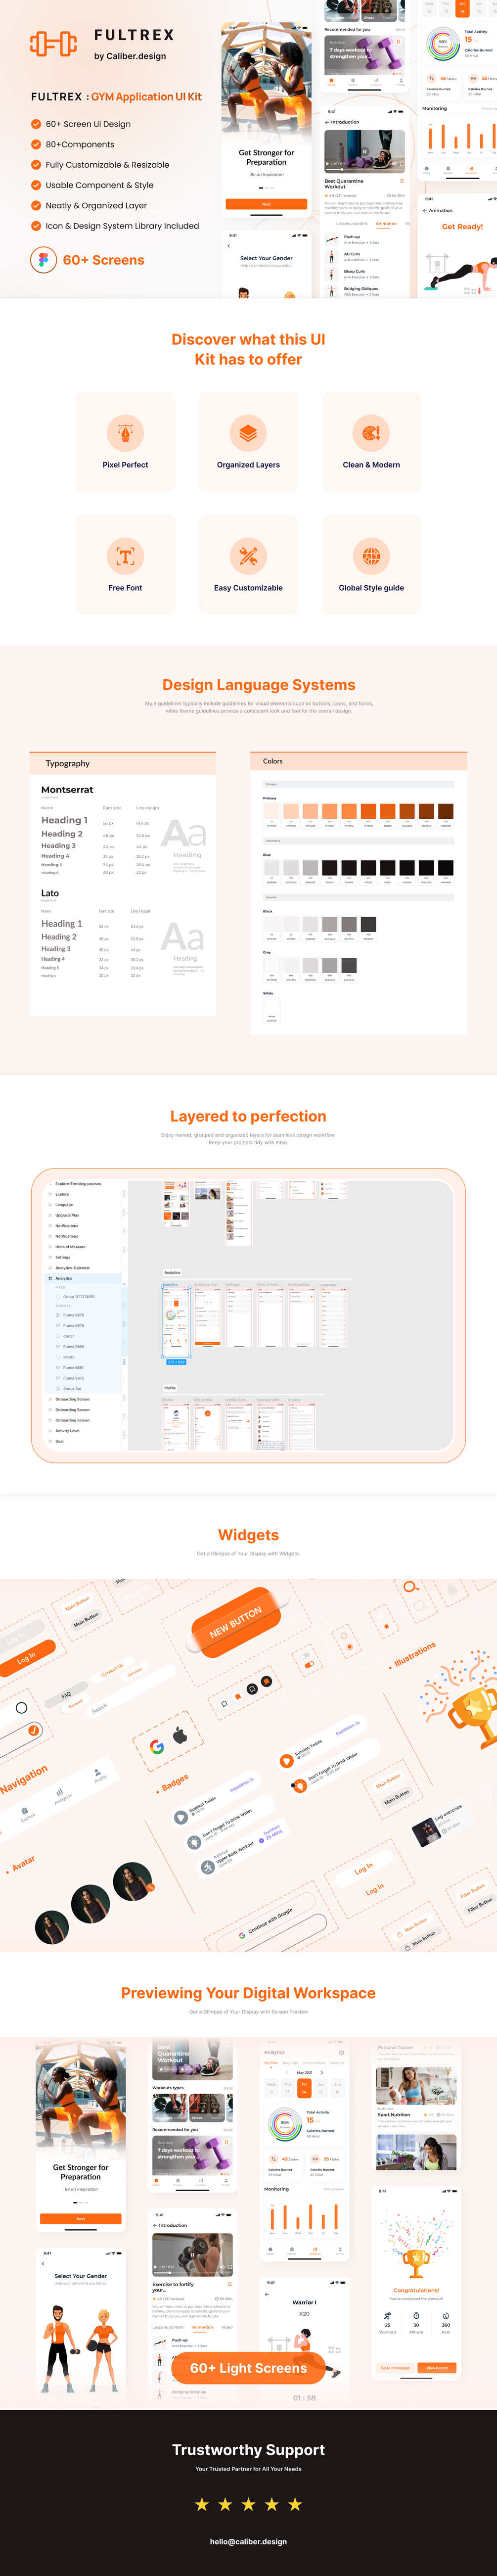
Task: Click the checkmark beside 60+ Screen Ui Design
Action: pyautogui.click(x=36, y=124)
